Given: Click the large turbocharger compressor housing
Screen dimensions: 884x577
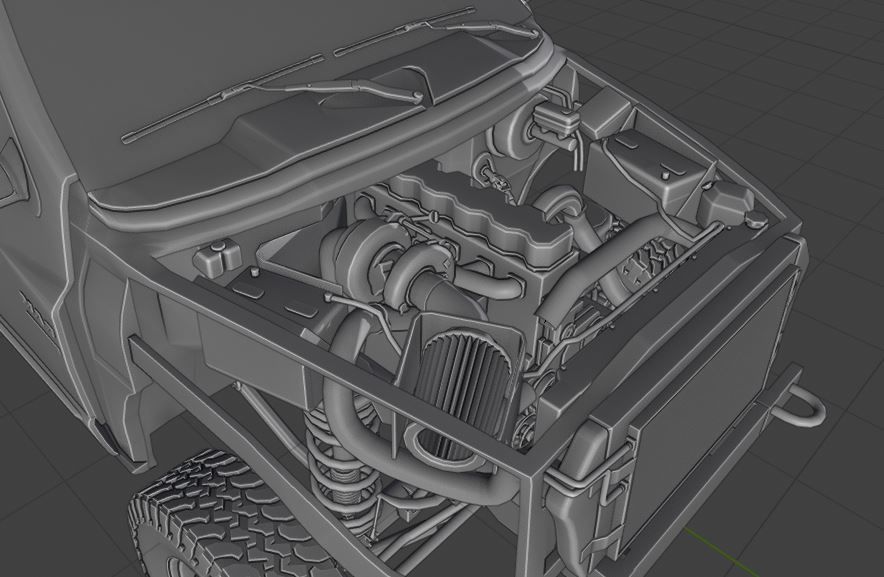Looking at the screenshot, I should [361, 261].
